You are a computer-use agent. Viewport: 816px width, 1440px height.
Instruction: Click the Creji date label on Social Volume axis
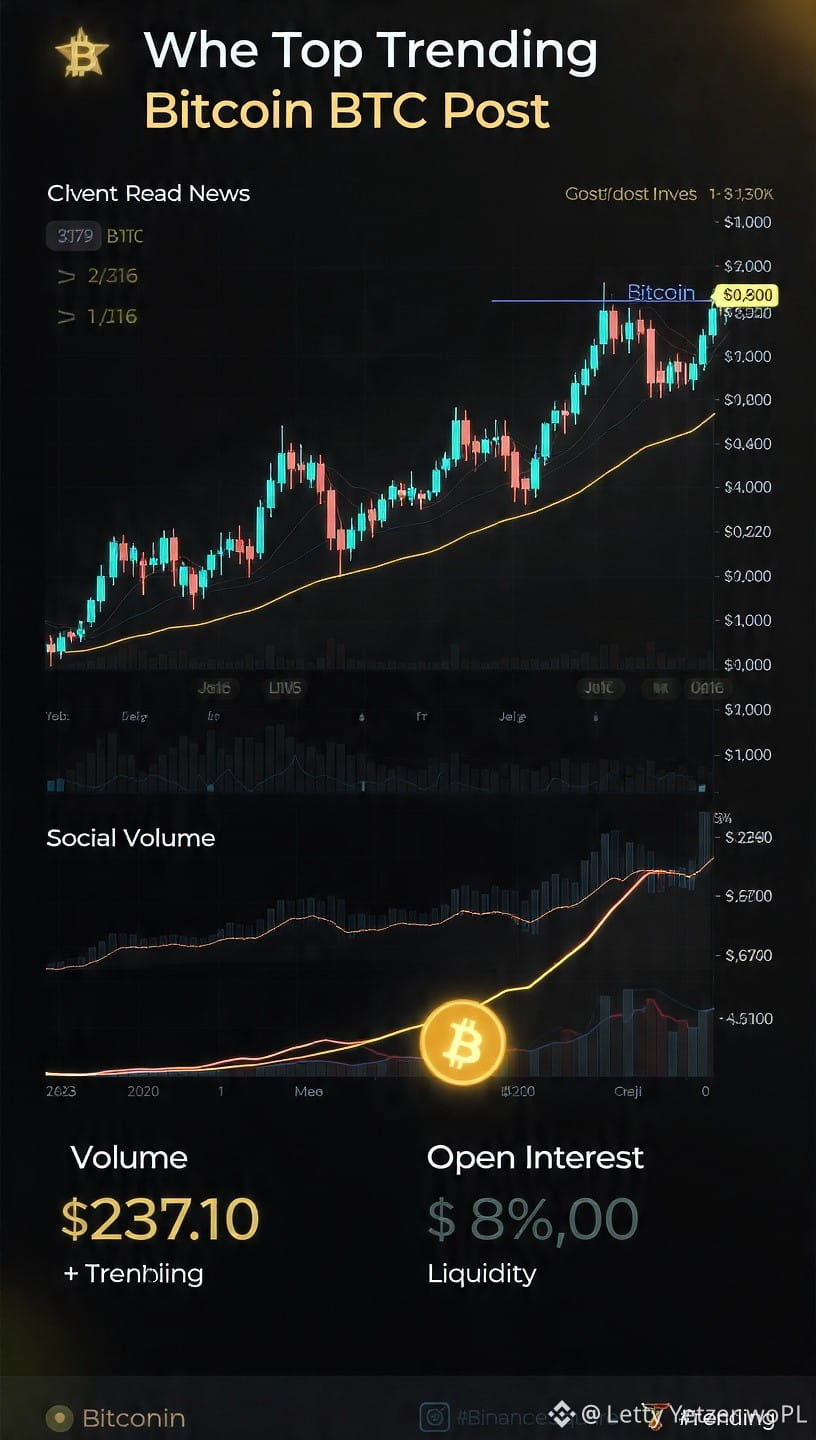[628, 1092]
